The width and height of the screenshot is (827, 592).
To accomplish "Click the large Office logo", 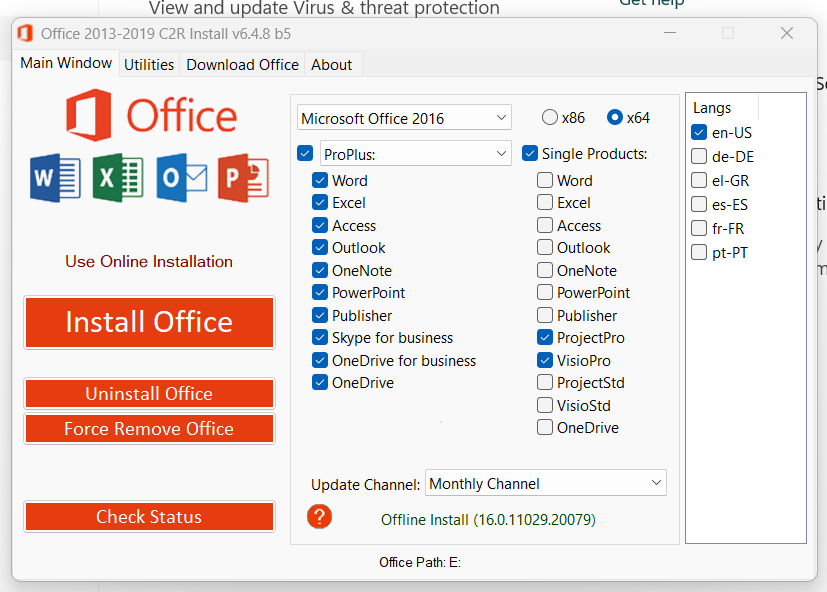I will (151, 115).
